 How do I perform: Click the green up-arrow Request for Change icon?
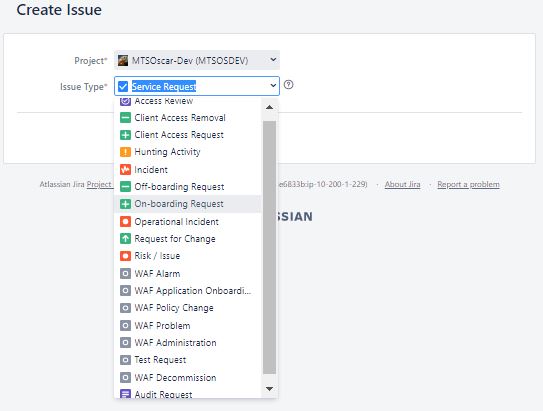point(125,239)
